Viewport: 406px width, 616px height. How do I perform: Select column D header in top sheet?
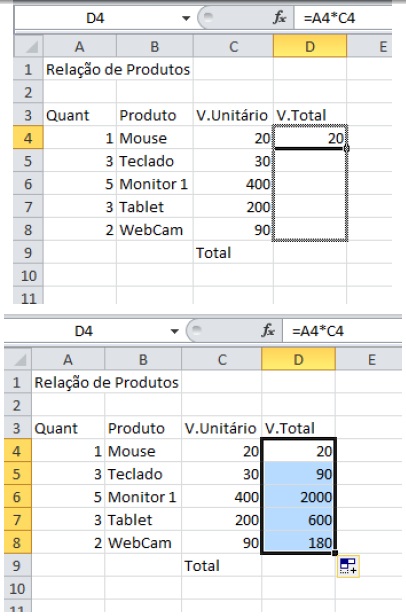pos(310,46)
